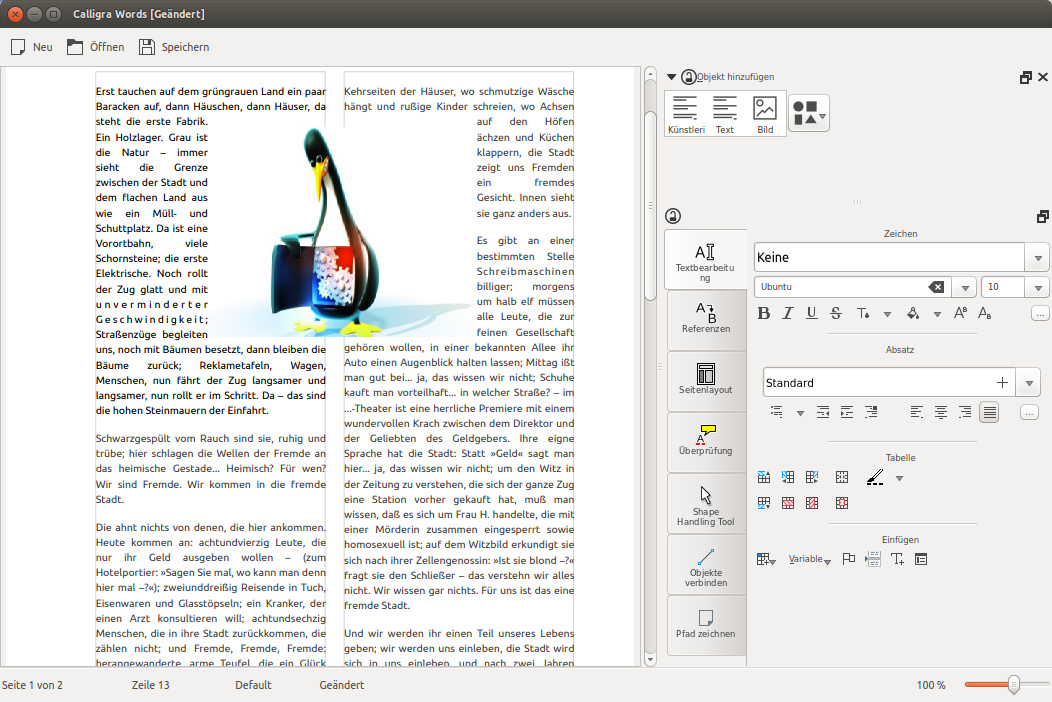Click the superscript icon
1052x702 pixels.
coord(961,313)
